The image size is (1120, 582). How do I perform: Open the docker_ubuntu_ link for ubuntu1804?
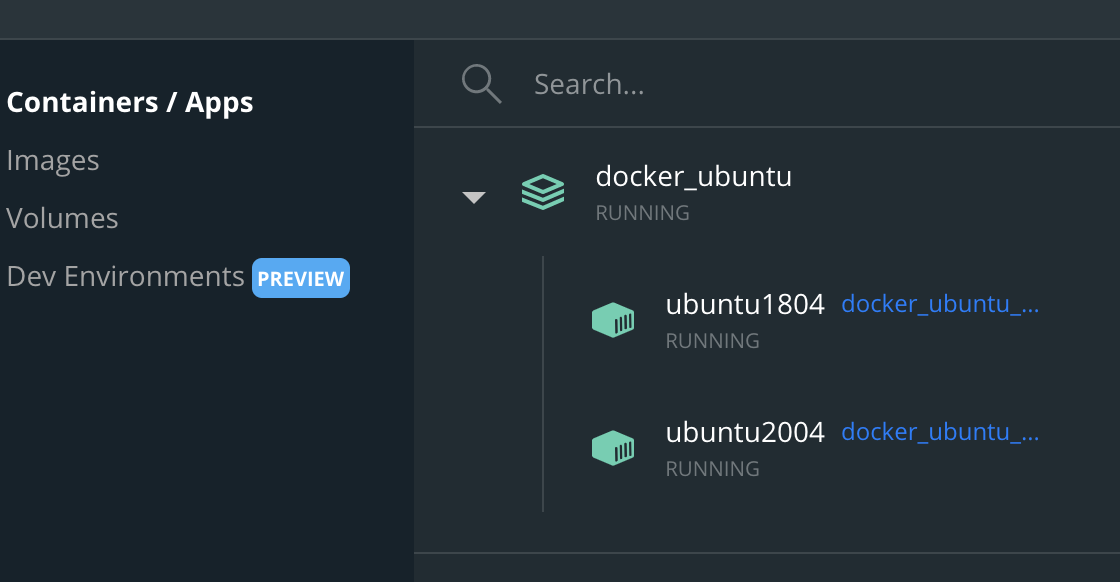938,304
